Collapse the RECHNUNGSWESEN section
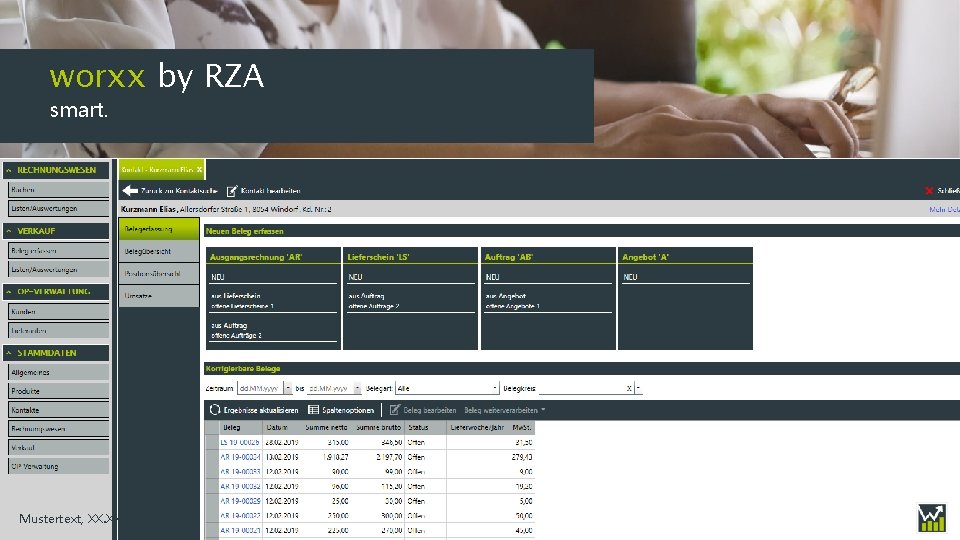Screen dimensions: 960x540 click(x=9, y=170)
